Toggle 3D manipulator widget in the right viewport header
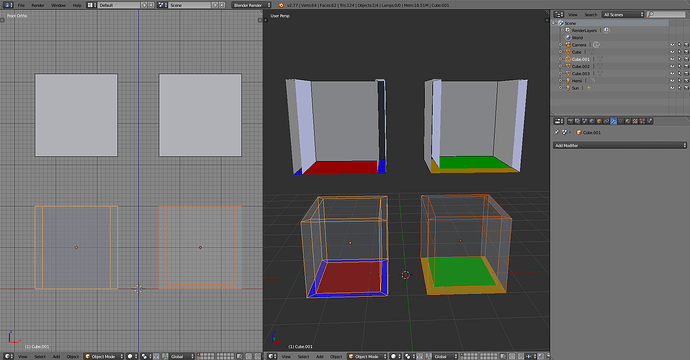Viewport: 690px width, 360px height. coord(429,356)
